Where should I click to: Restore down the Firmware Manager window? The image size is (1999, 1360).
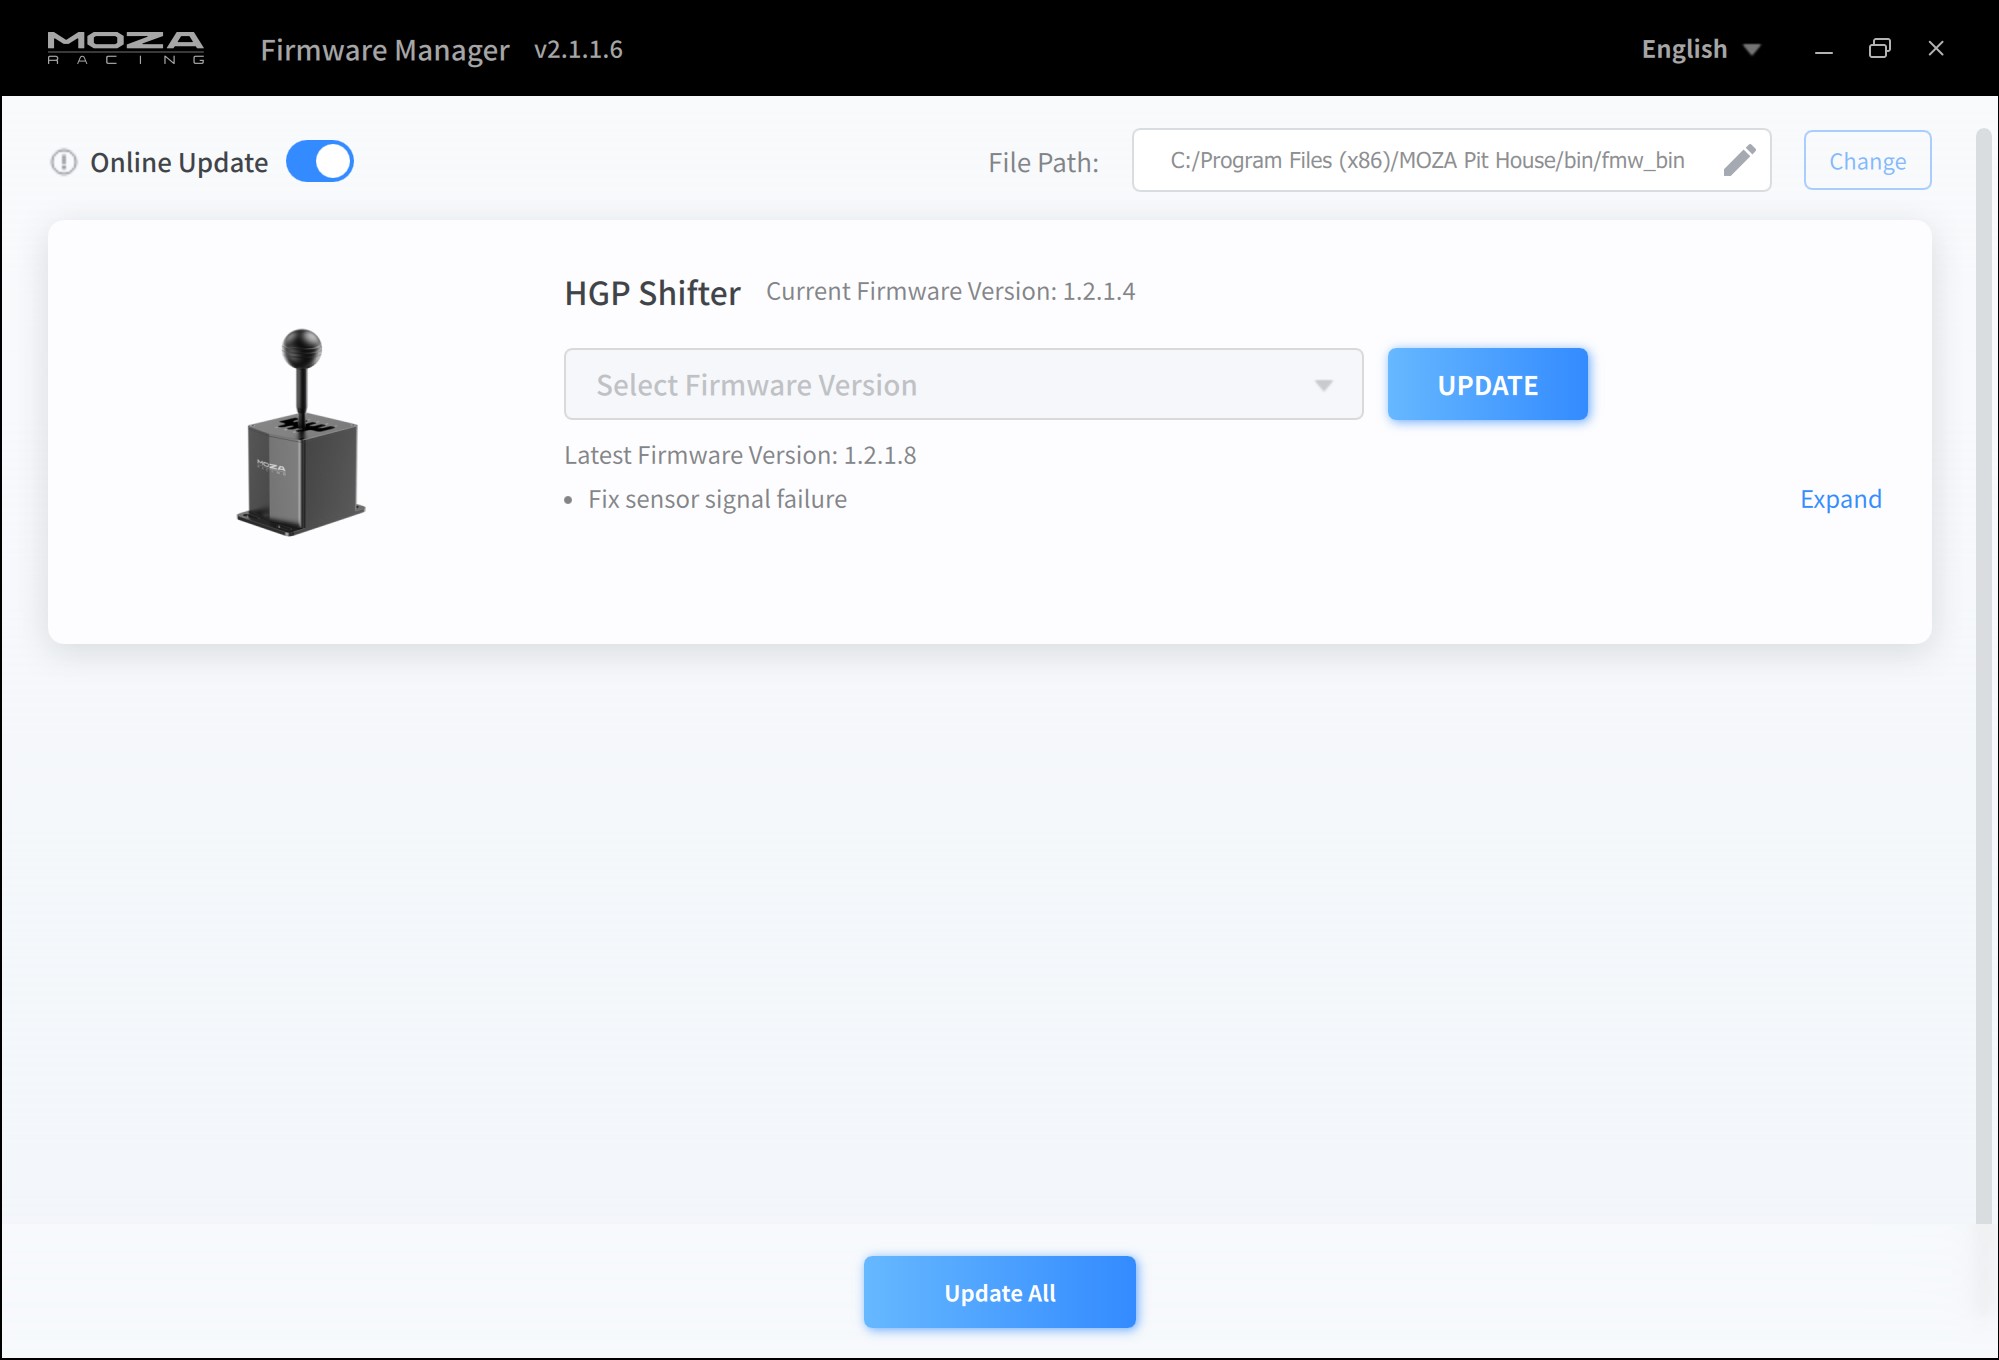pos(1880,49)
